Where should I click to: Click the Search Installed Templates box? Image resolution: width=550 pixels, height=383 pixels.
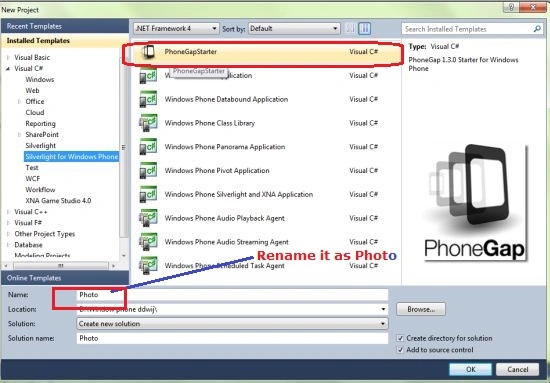click(472, 29)
